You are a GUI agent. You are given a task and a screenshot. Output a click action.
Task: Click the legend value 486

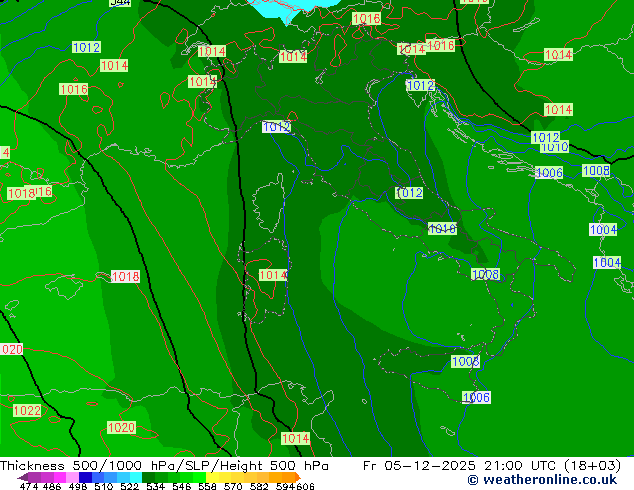pos(52,486)
